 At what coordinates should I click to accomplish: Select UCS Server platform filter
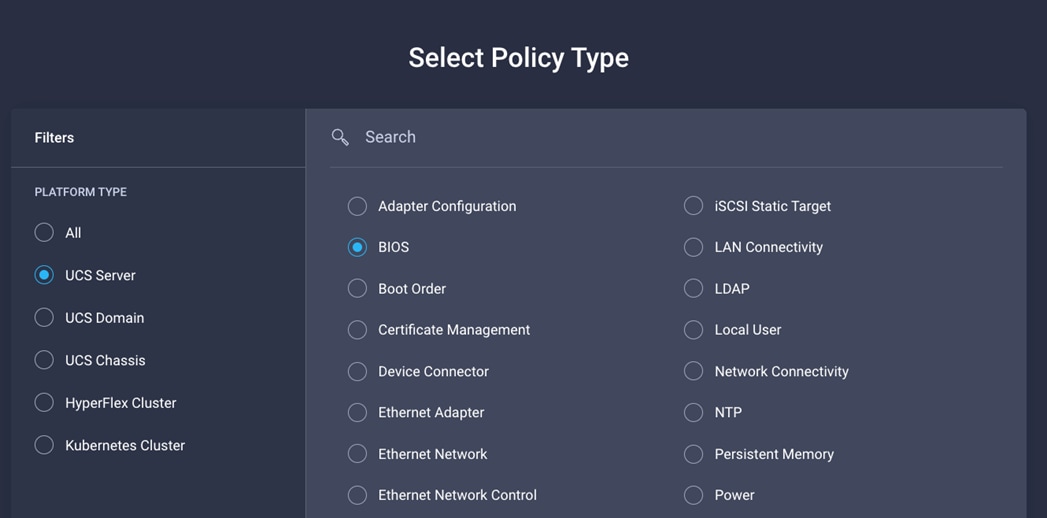(44, 275)
